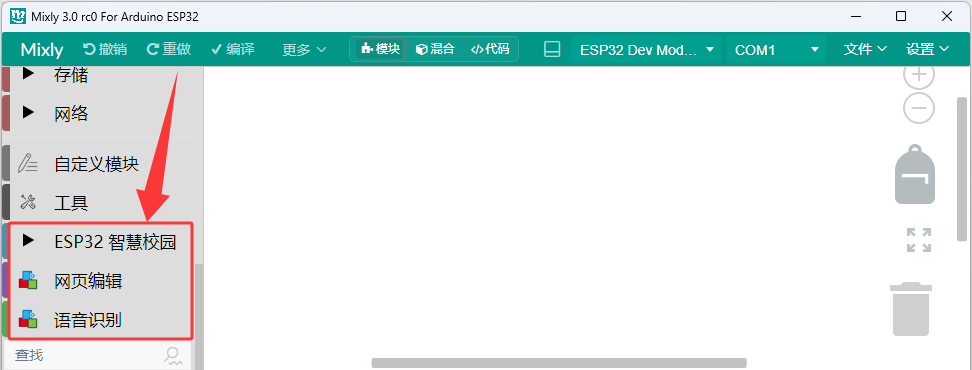Switch to 混合 mixed view
The image size is (972, 370).
(435, 49)
